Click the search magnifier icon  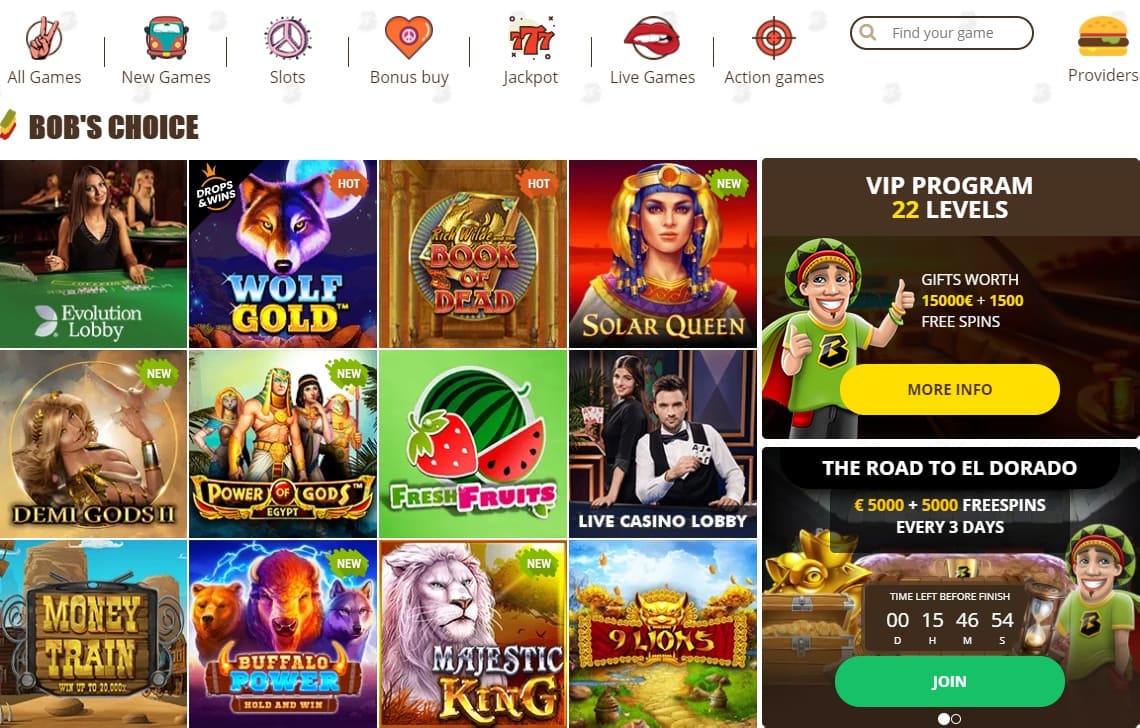(867, 33)
